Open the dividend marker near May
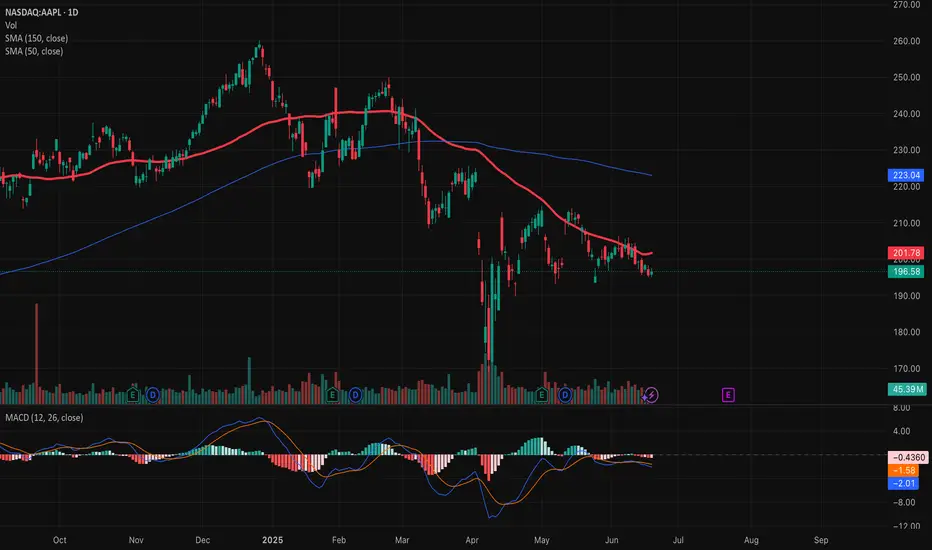Image resolution: width=932 pixels, height=550 pixels. [565, 395]
